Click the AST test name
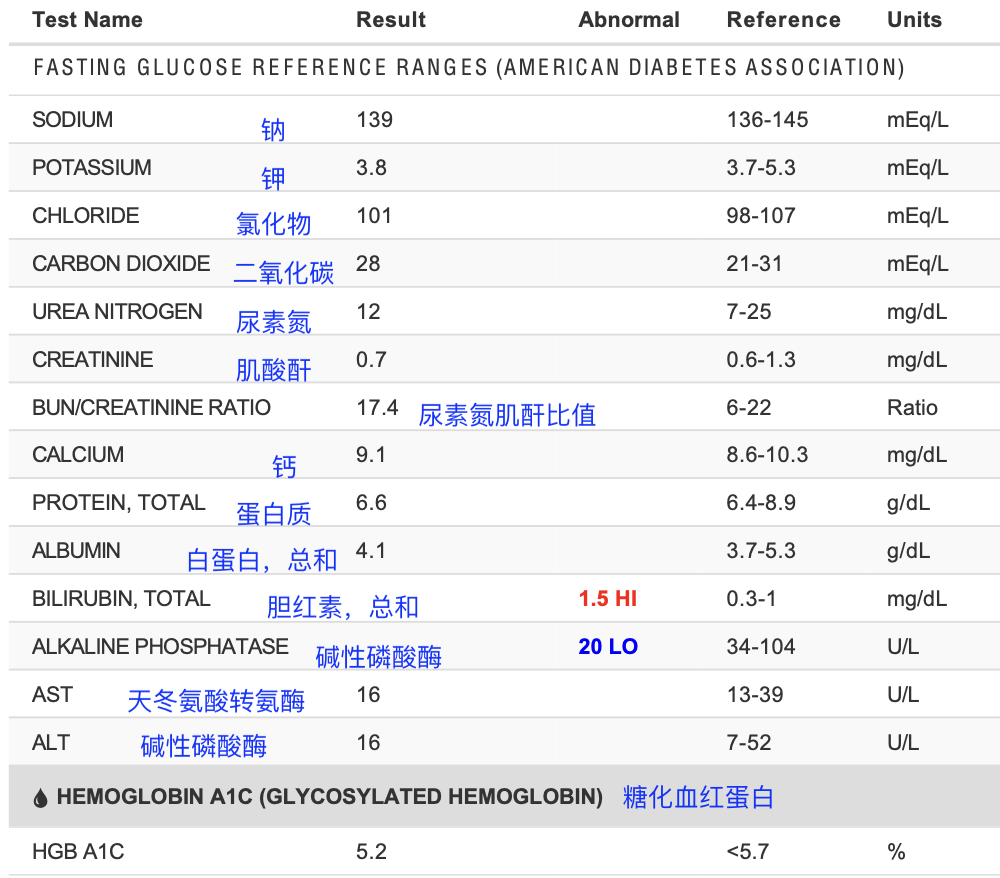 coord(53,694)
